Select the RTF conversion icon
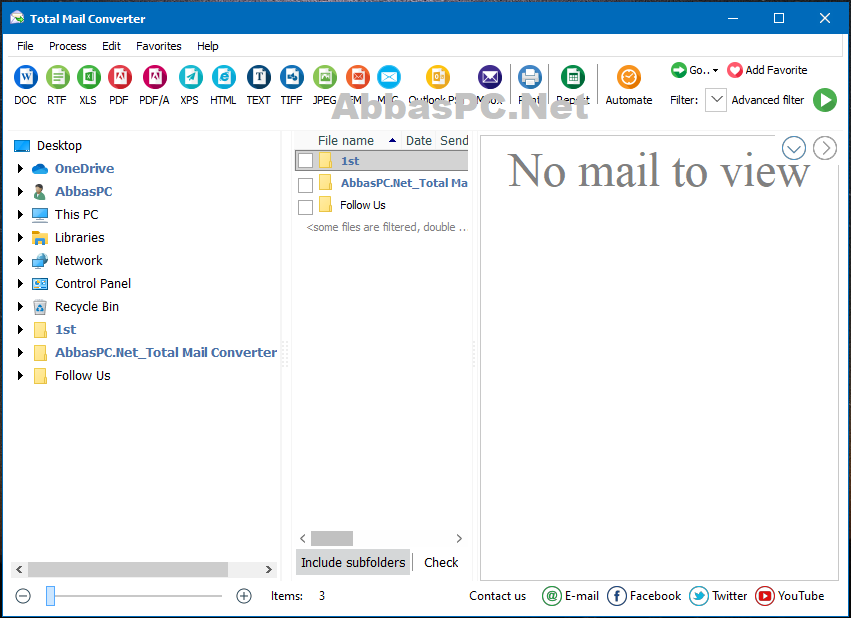851x618 pixels. pyautogui.click(x=57, y=77)
